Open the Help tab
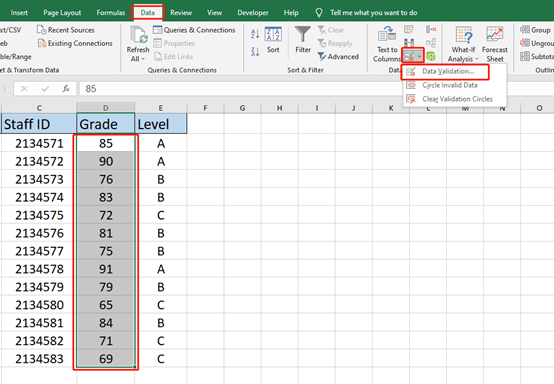The height and width of the screenshot is (384, 554). [x=291, y=13]
